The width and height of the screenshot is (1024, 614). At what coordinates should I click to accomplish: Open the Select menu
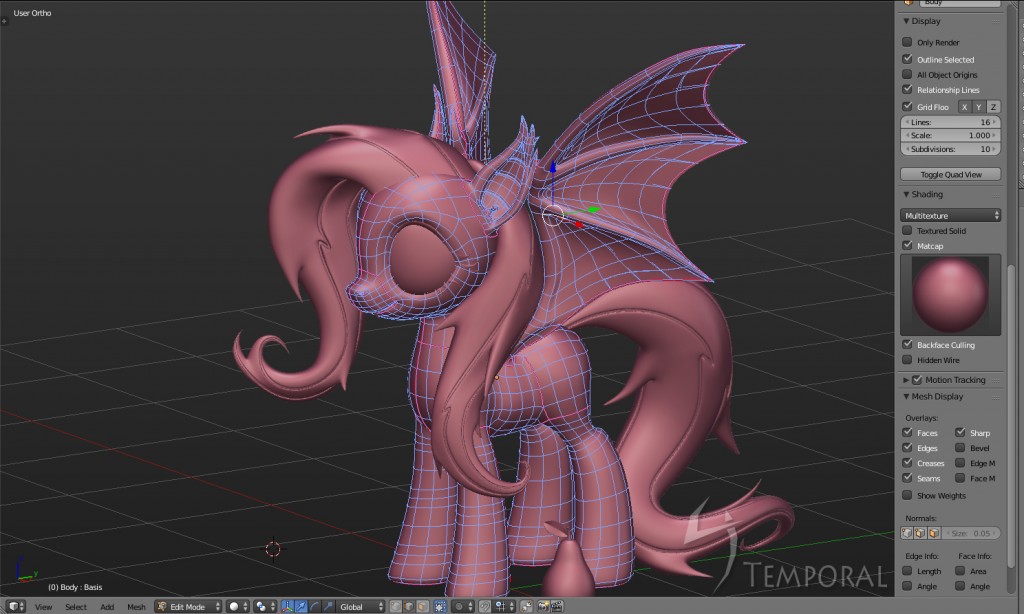pos(76,606)
